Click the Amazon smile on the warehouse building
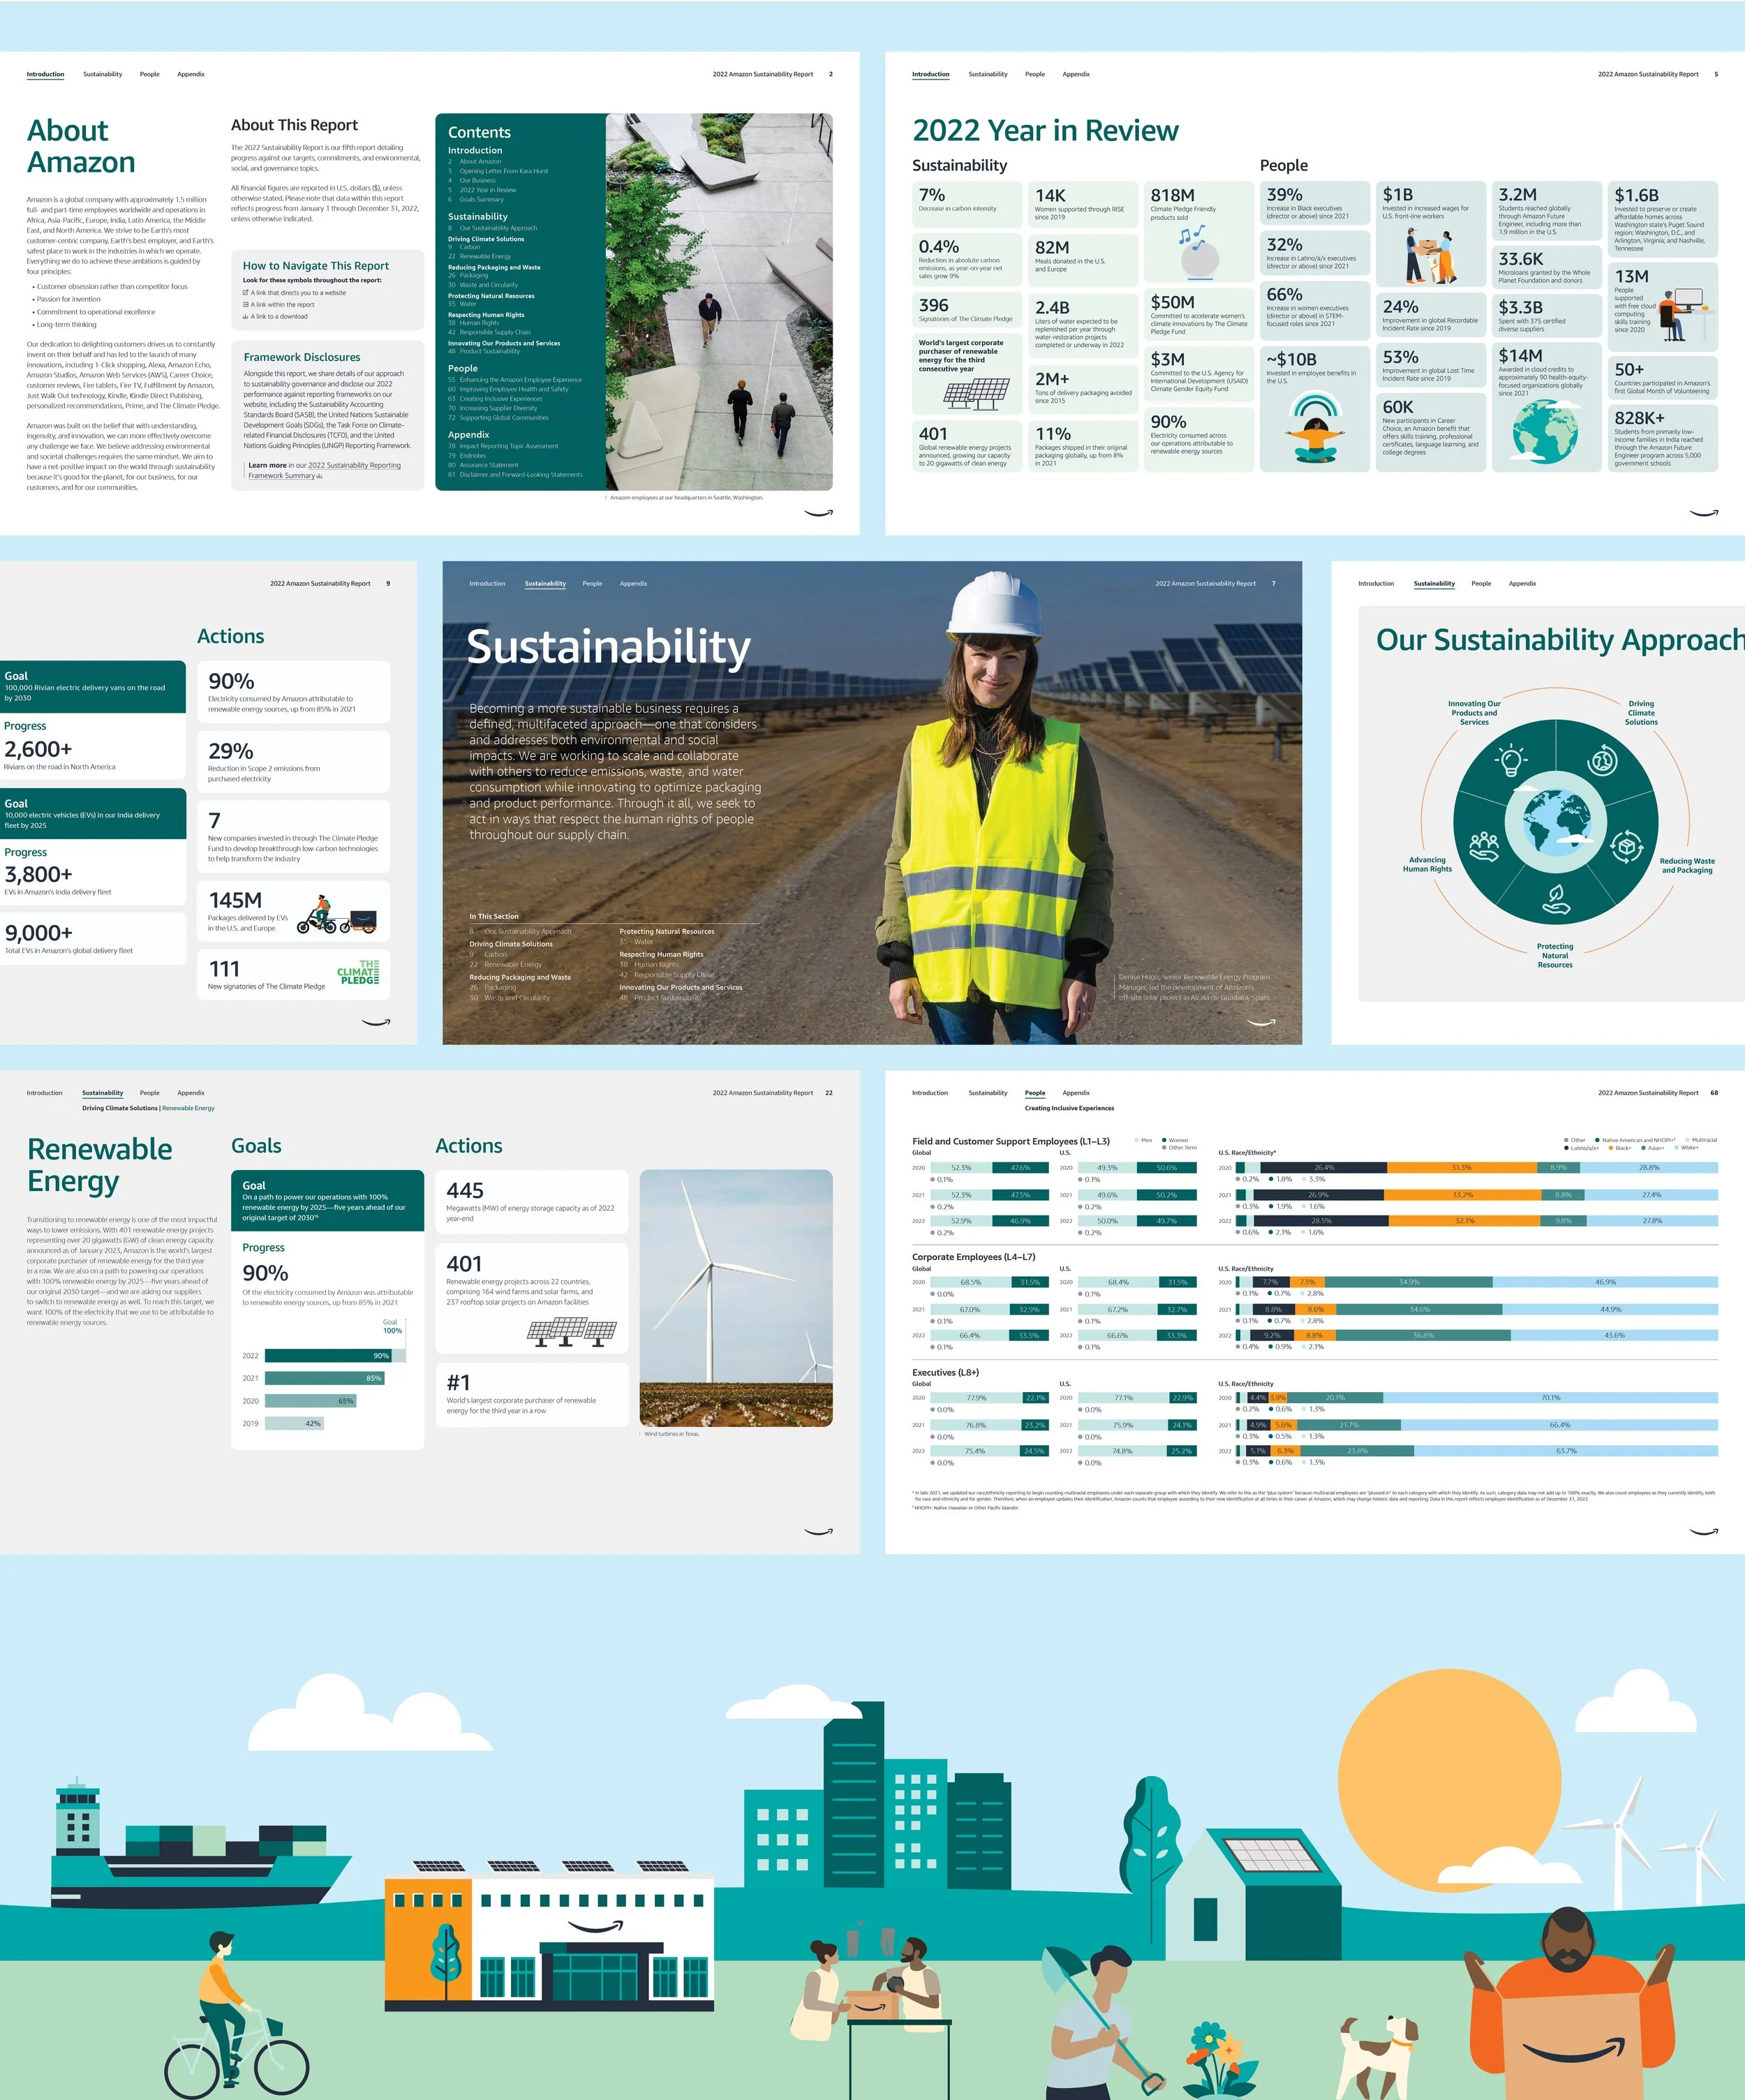The width and height of the screenshot is (1745, 2100). 596,1926
